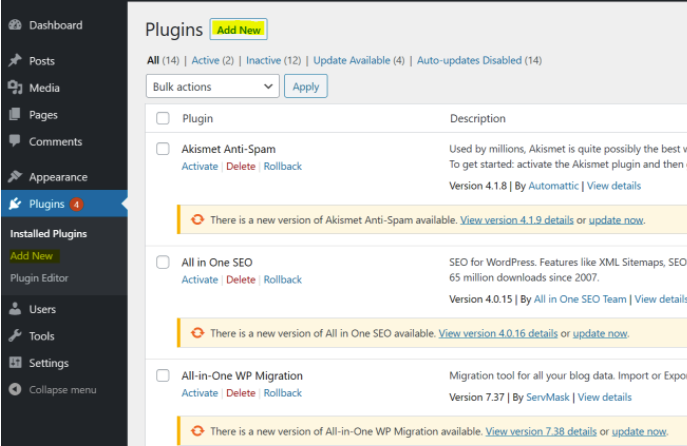Click the All-in-One WP Migration update refresh icon

coord(198,431)
